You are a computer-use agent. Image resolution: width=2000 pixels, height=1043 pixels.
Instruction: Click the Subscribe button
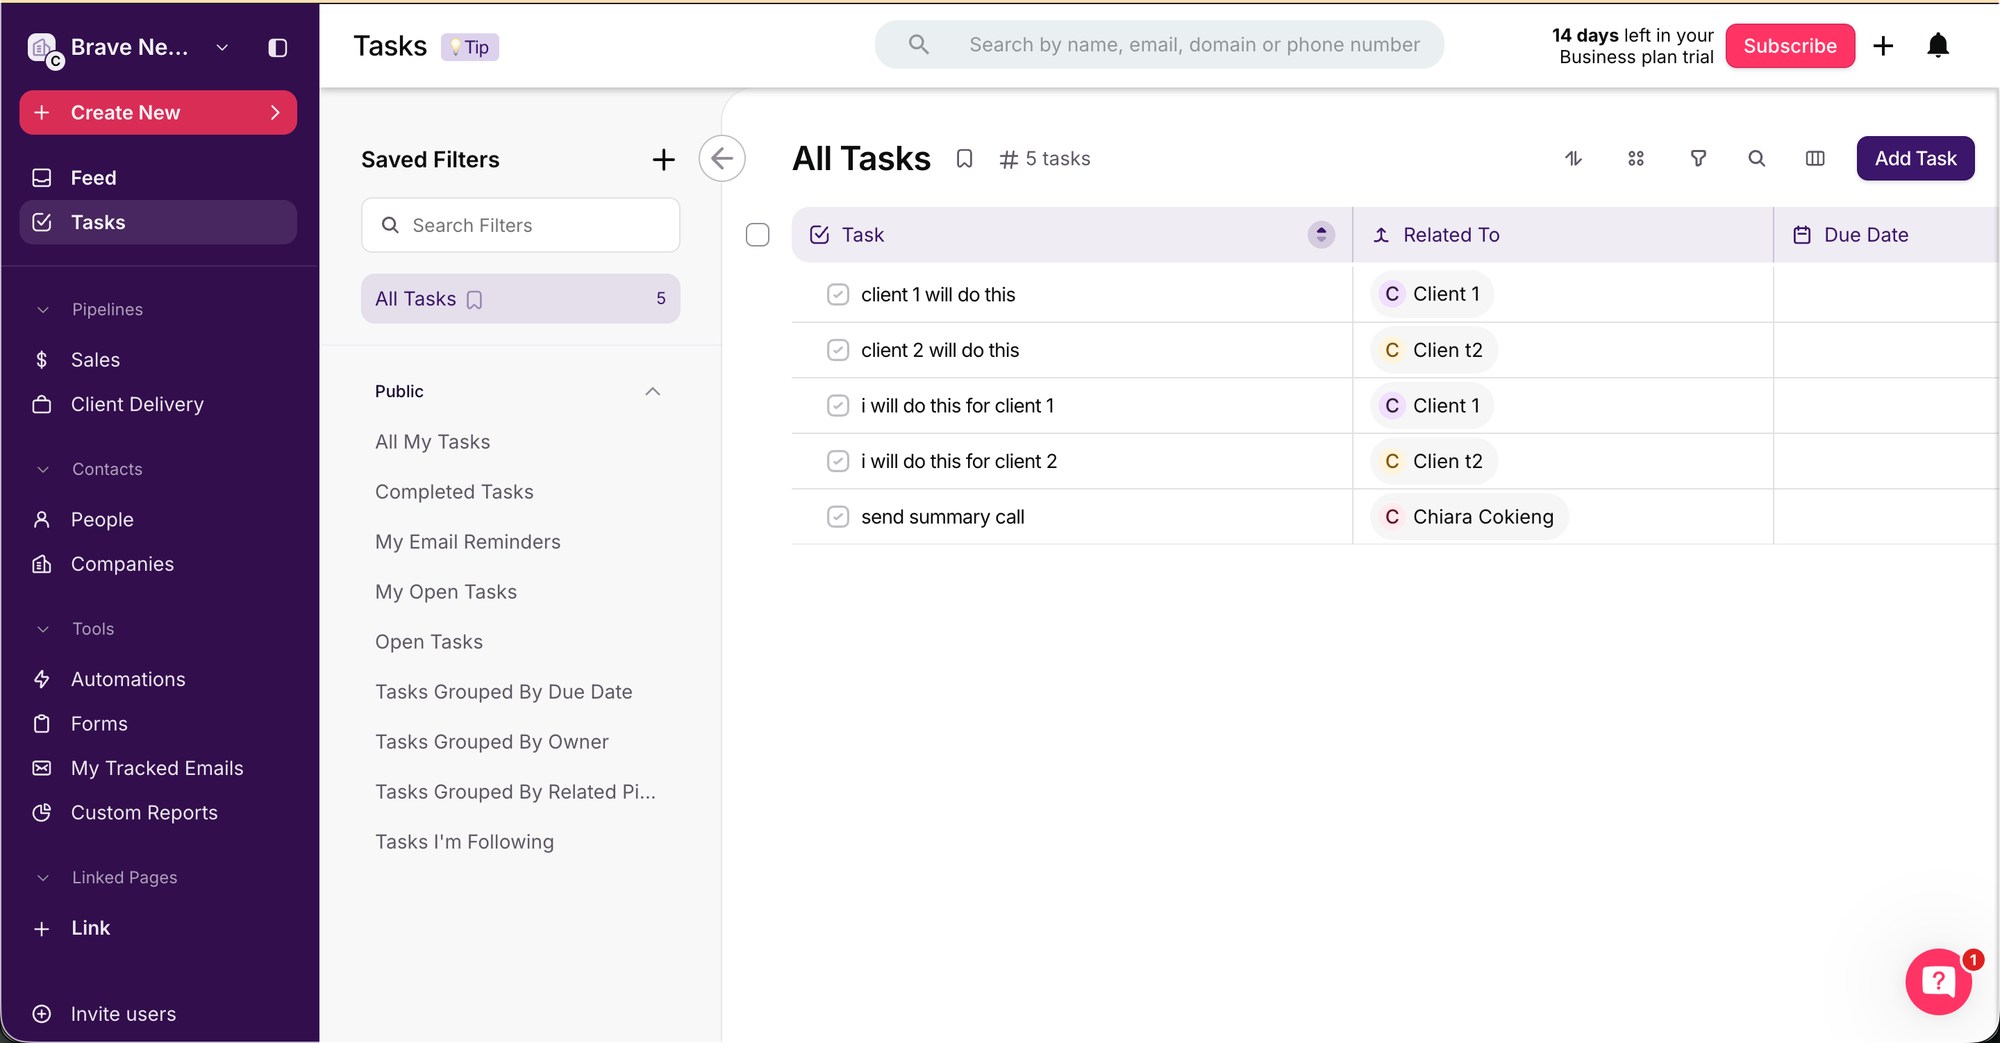[x=1789, y=46]
